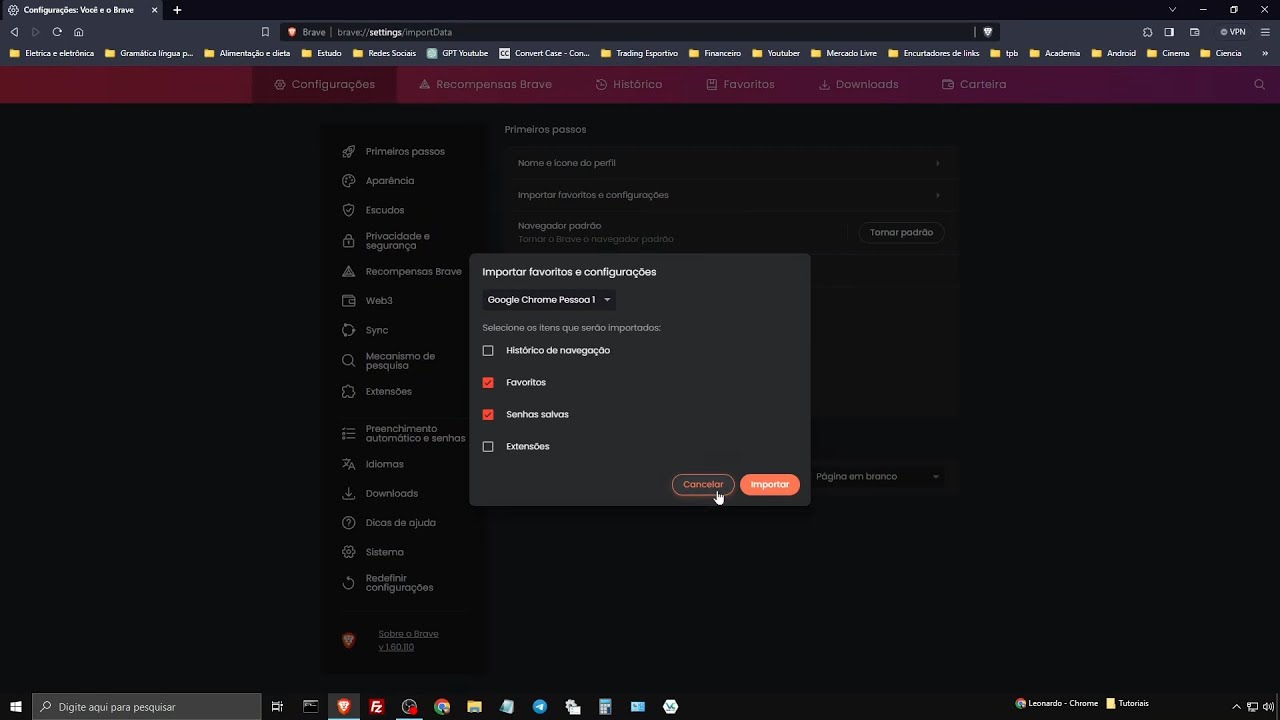Screen dimensions: 1280x720
Task: Open Mecanismo de pesquisa in sidebar
Action: 389,361
